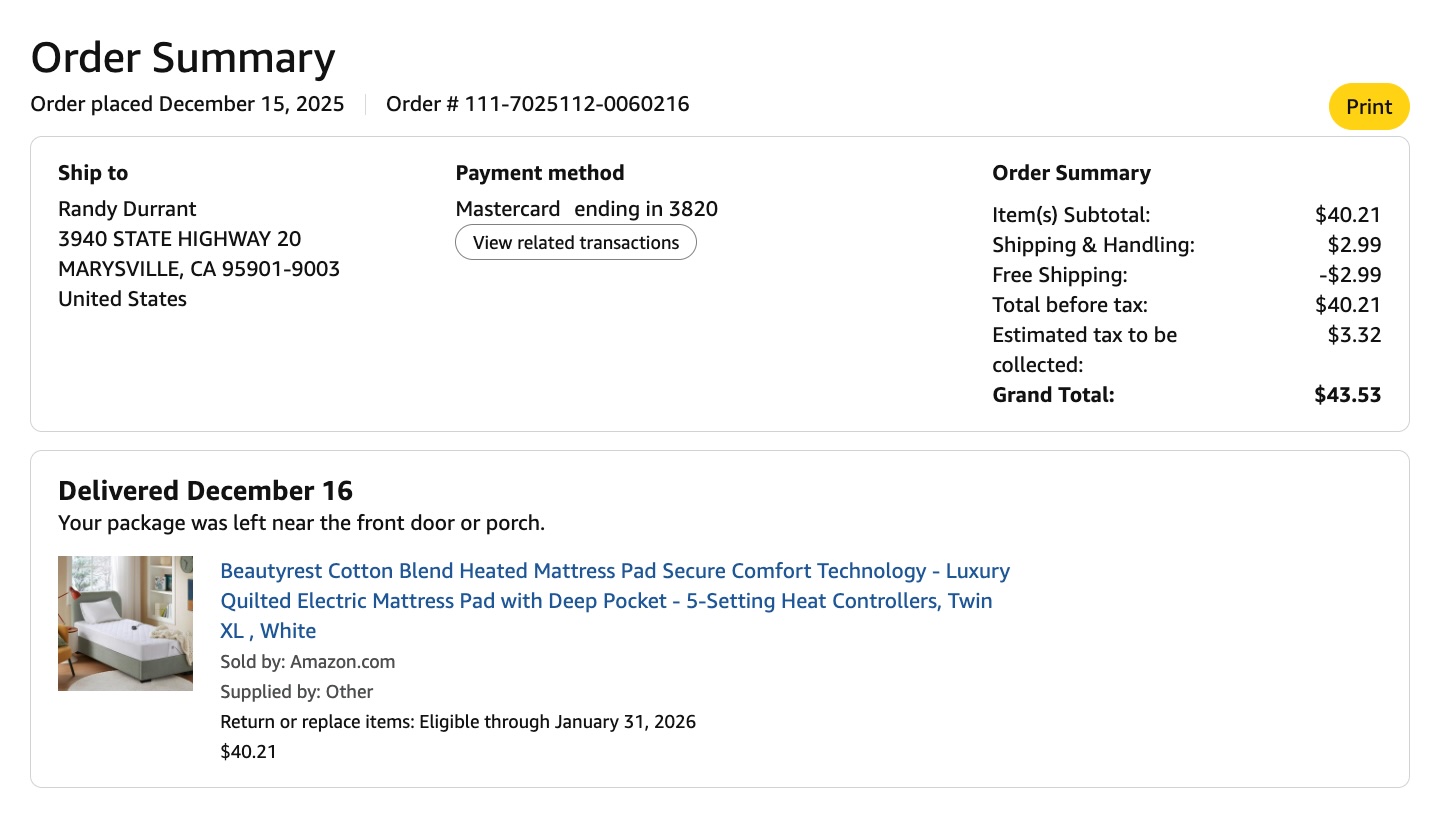Open View related transactions
Viewport: 1439px width, 818px height.
point(576,242)
